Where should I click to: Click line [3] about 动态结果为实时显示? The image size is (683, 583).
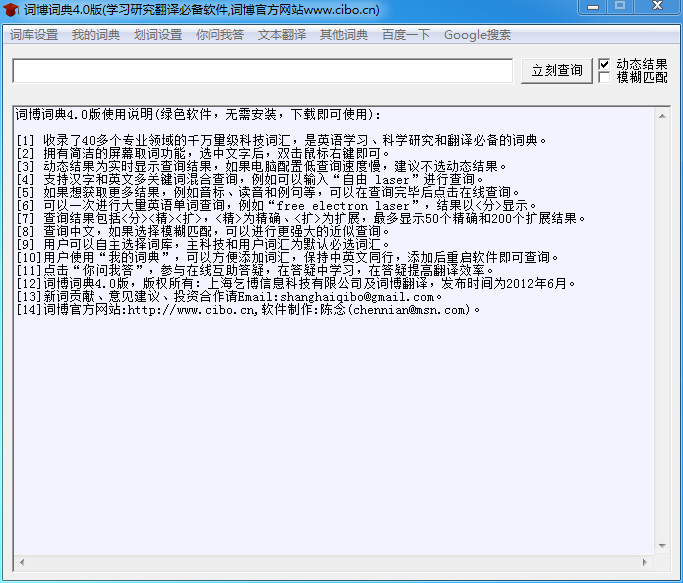pyautogui.click(x=261, y=166)
